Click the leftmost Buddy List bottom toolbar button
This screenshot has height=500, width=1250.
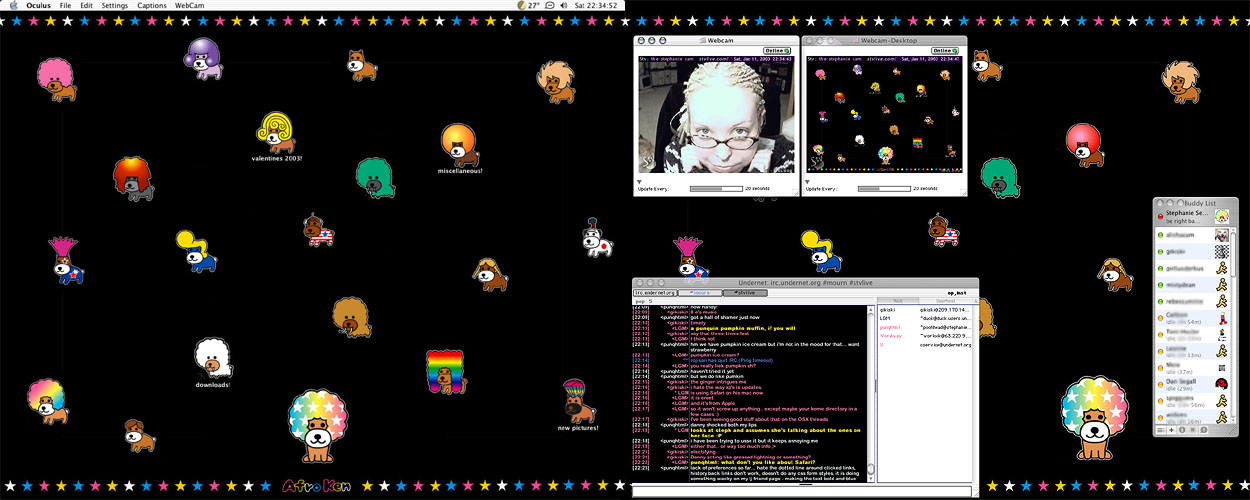click(1163, 430)
